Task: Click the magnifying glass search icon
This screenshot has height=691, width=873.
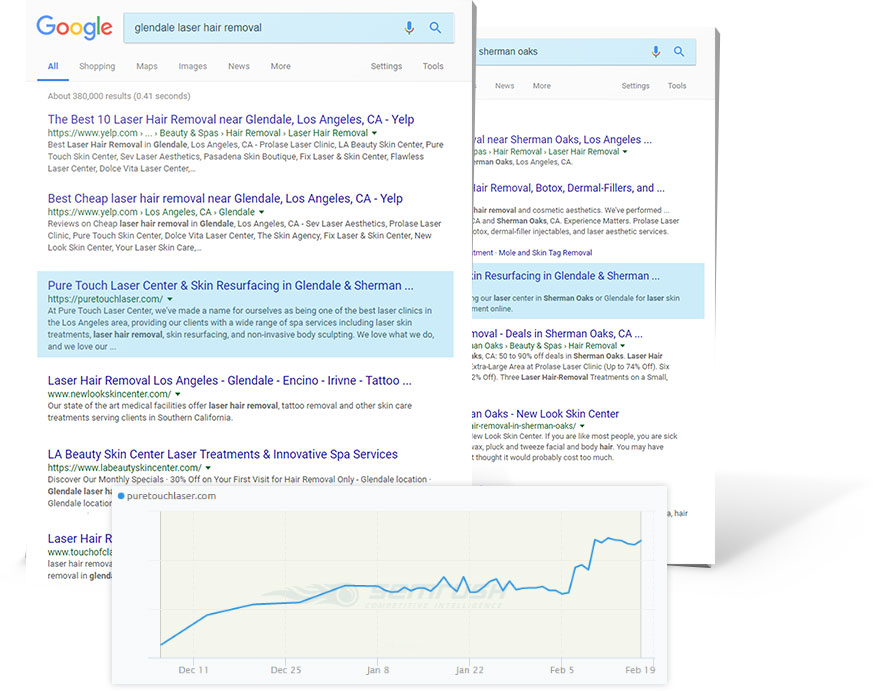Action: click(436, 27)
